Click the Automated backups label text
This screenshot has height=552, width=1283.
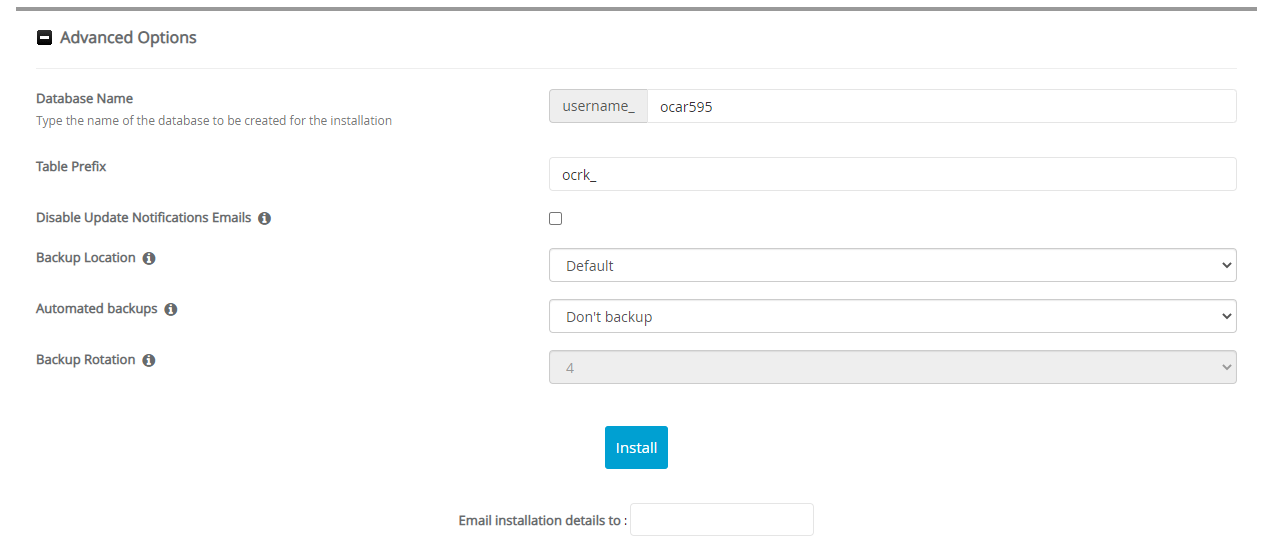click(96, 309)
